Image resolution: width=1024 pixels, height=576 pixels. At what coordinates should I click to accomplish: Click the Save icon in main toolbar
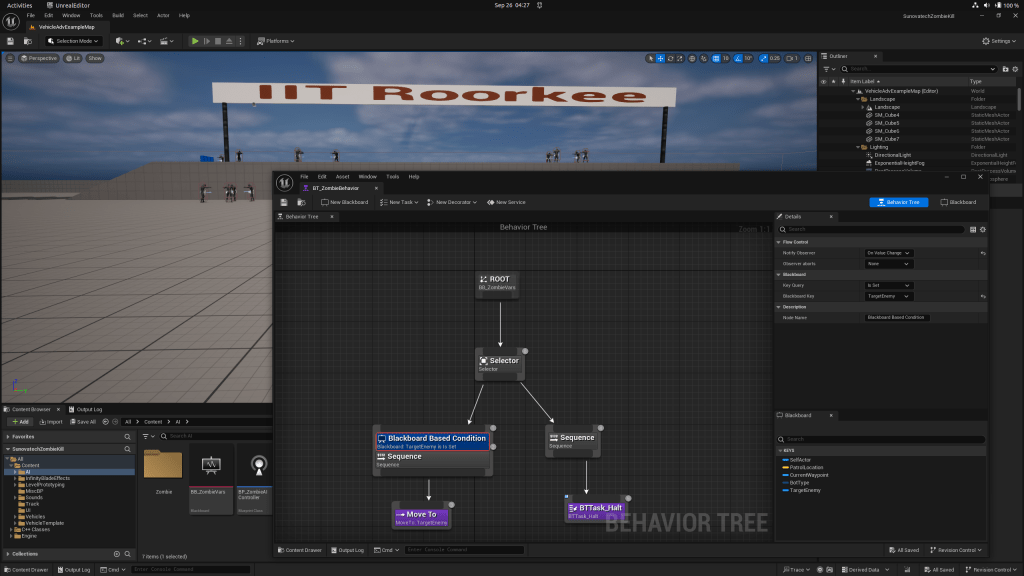tap(10, 41)
